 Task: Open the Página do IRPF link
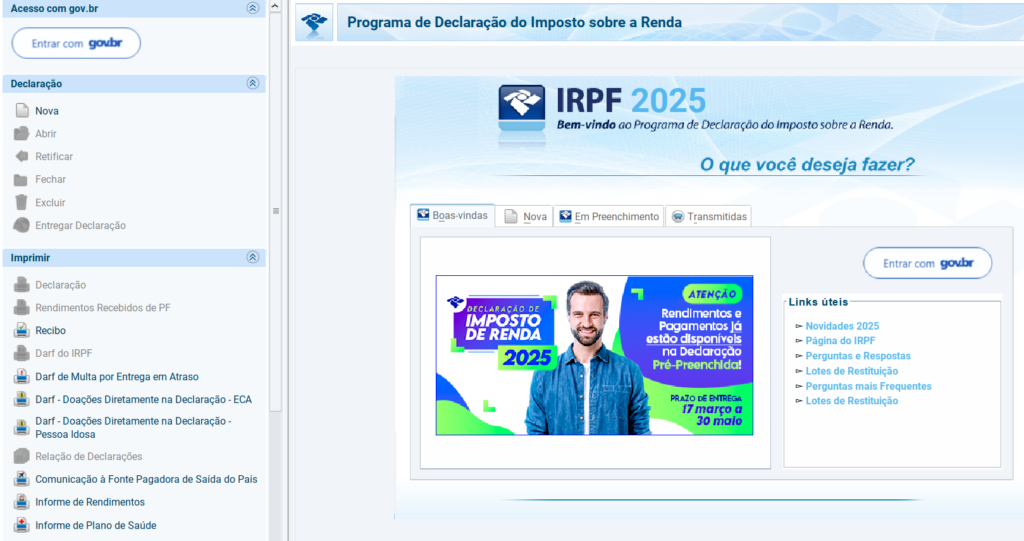(x=840, y=340)
